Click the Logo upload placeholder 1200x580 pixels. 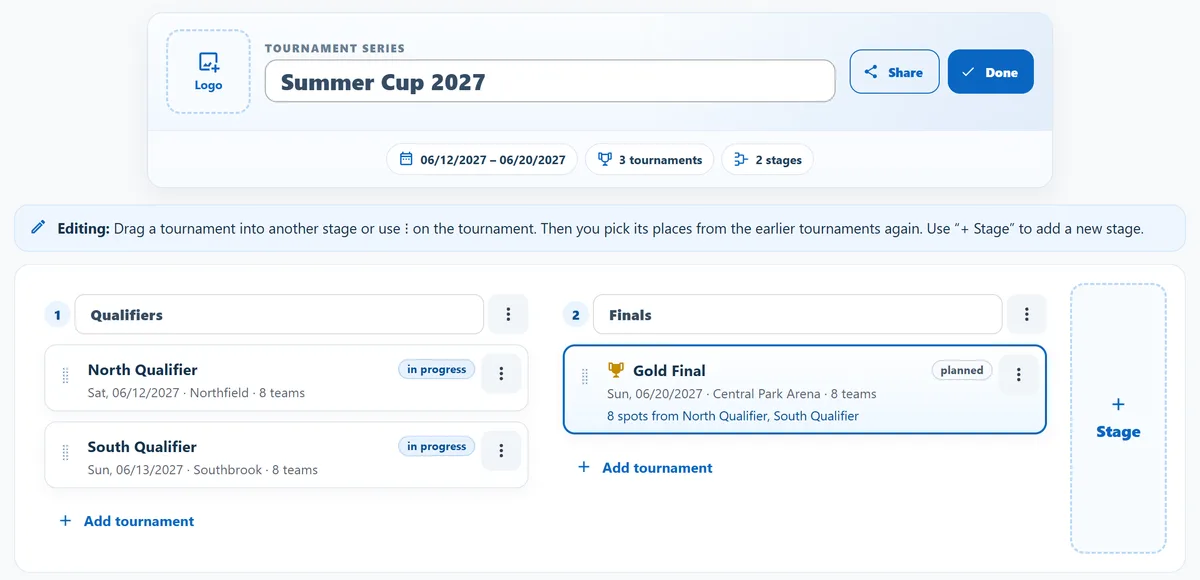tap(208, 71)
